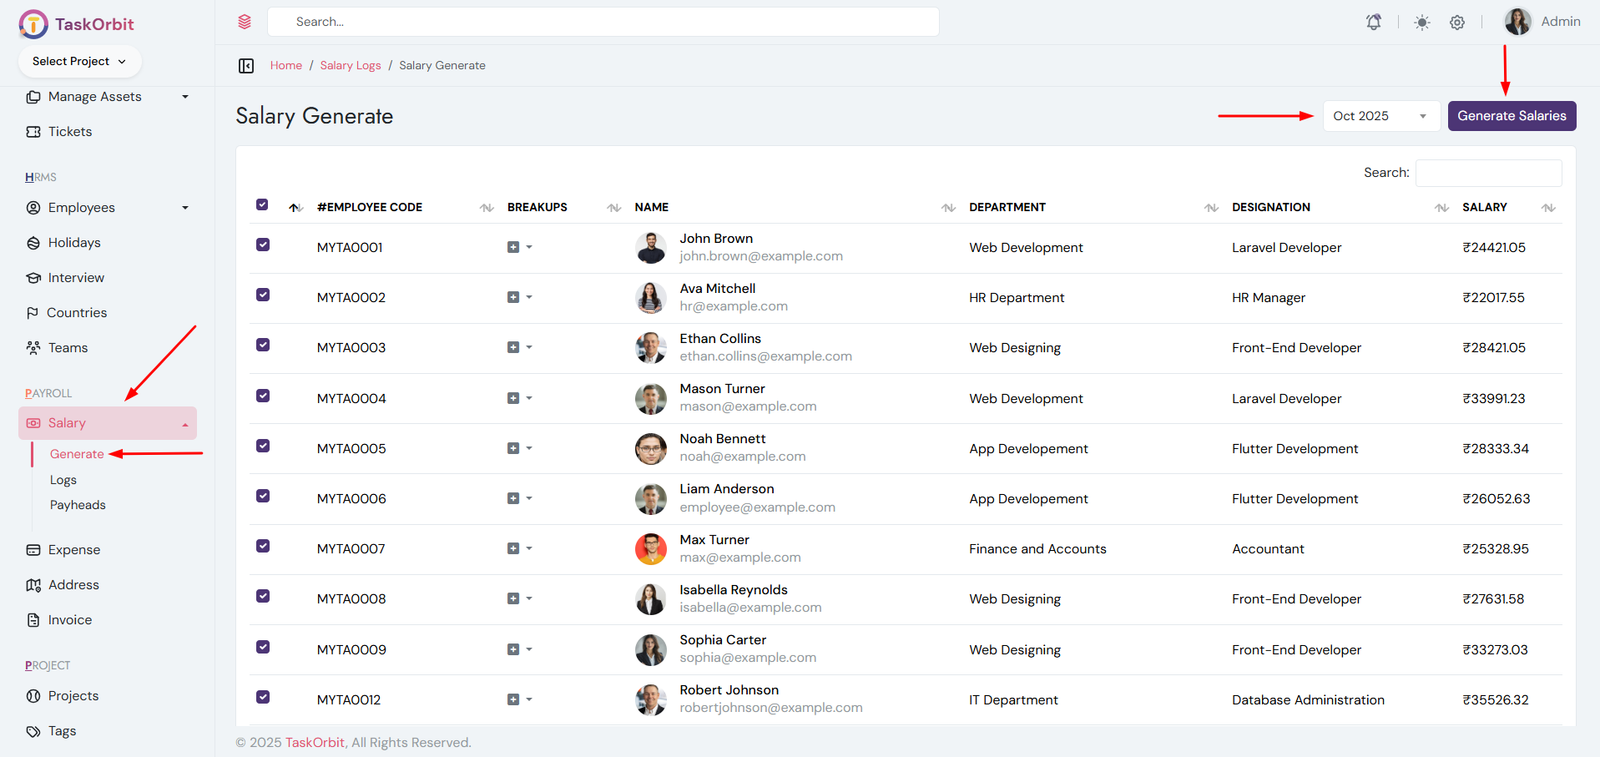Image resolution: width=1600 pixels, height=757 pixels.
Task: Open the Select Project dropdown
Action: 79,61
